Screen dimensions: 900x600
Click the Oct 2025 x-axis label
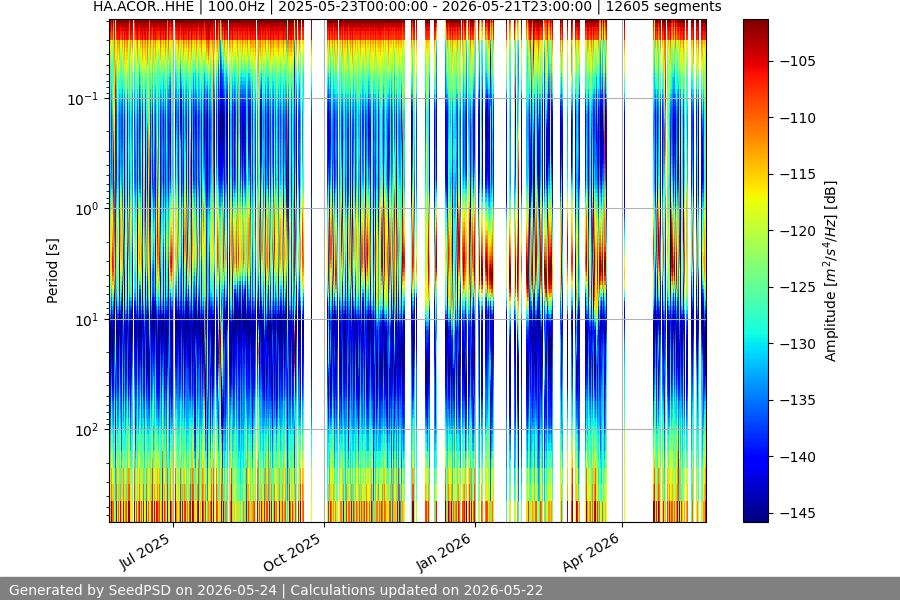[x=293, y=552]
